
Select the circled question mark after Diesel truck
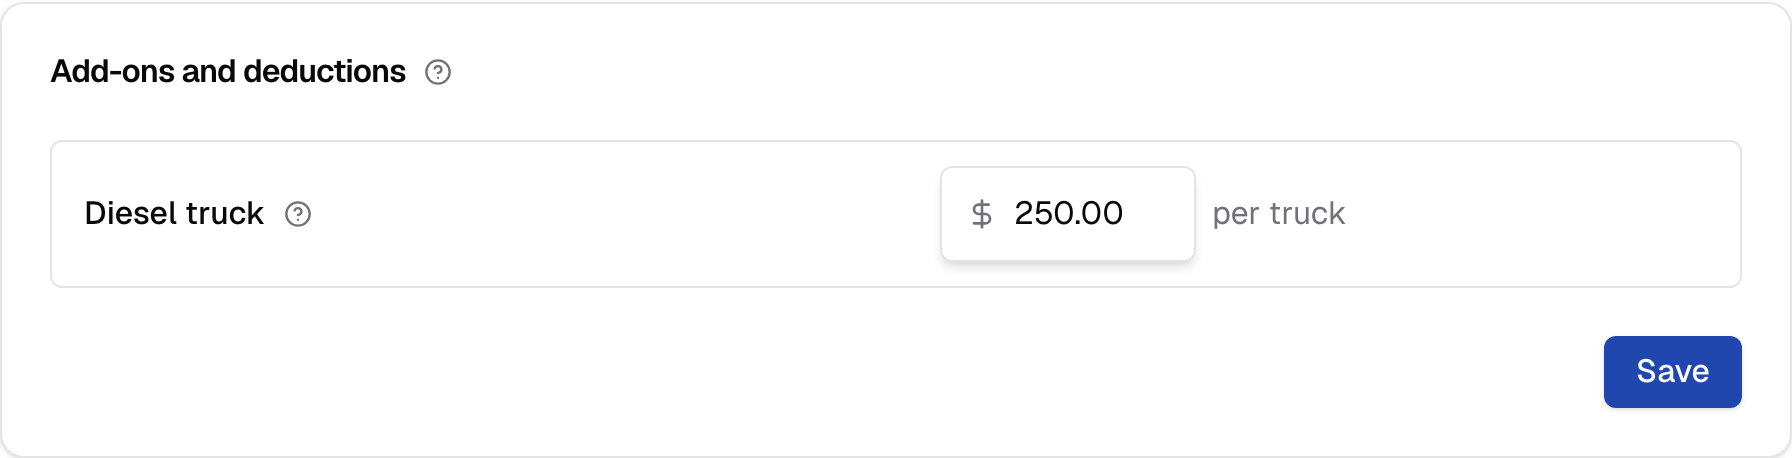click(298, 214)
